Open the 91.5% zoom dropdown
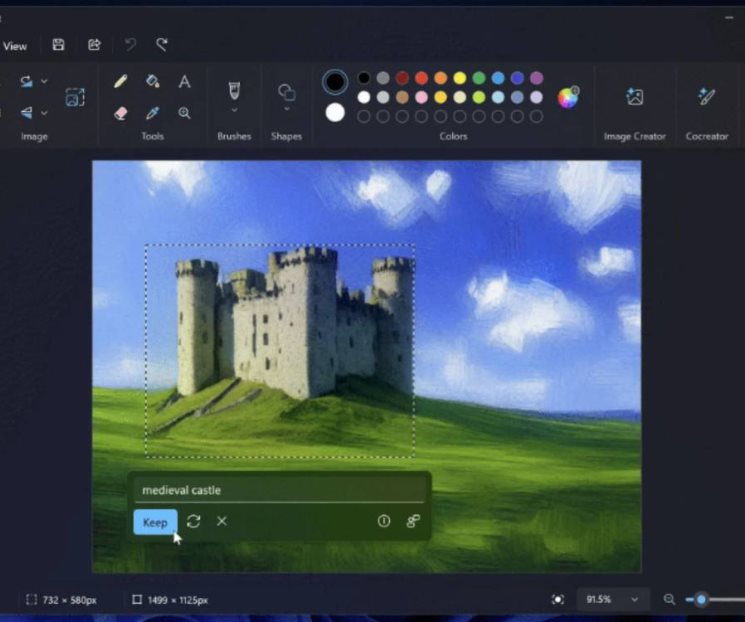The height and width of the screenshot is (622, 745). click(x=612, y=600)
